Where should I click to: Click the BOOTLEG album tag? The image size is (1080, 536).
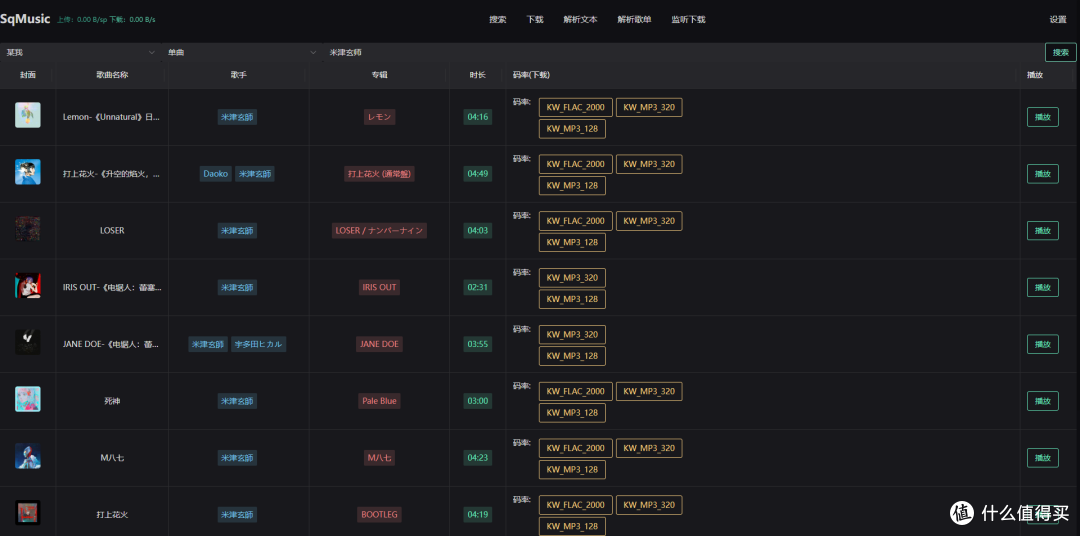coord(380,515)
